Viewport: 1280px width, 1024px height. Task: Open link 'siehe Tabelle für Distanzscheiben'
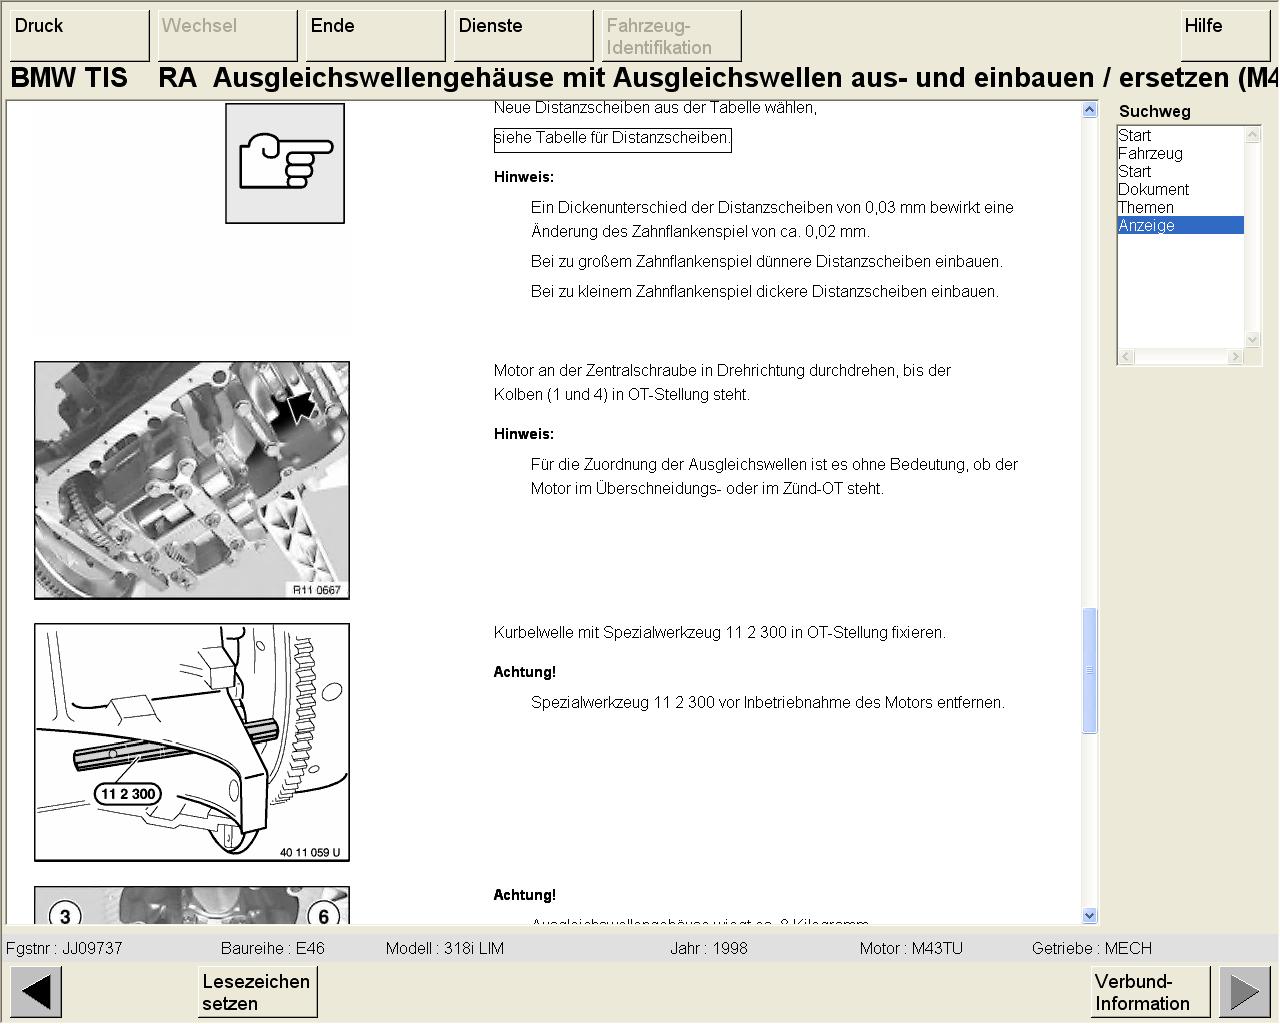click(612, 139)
